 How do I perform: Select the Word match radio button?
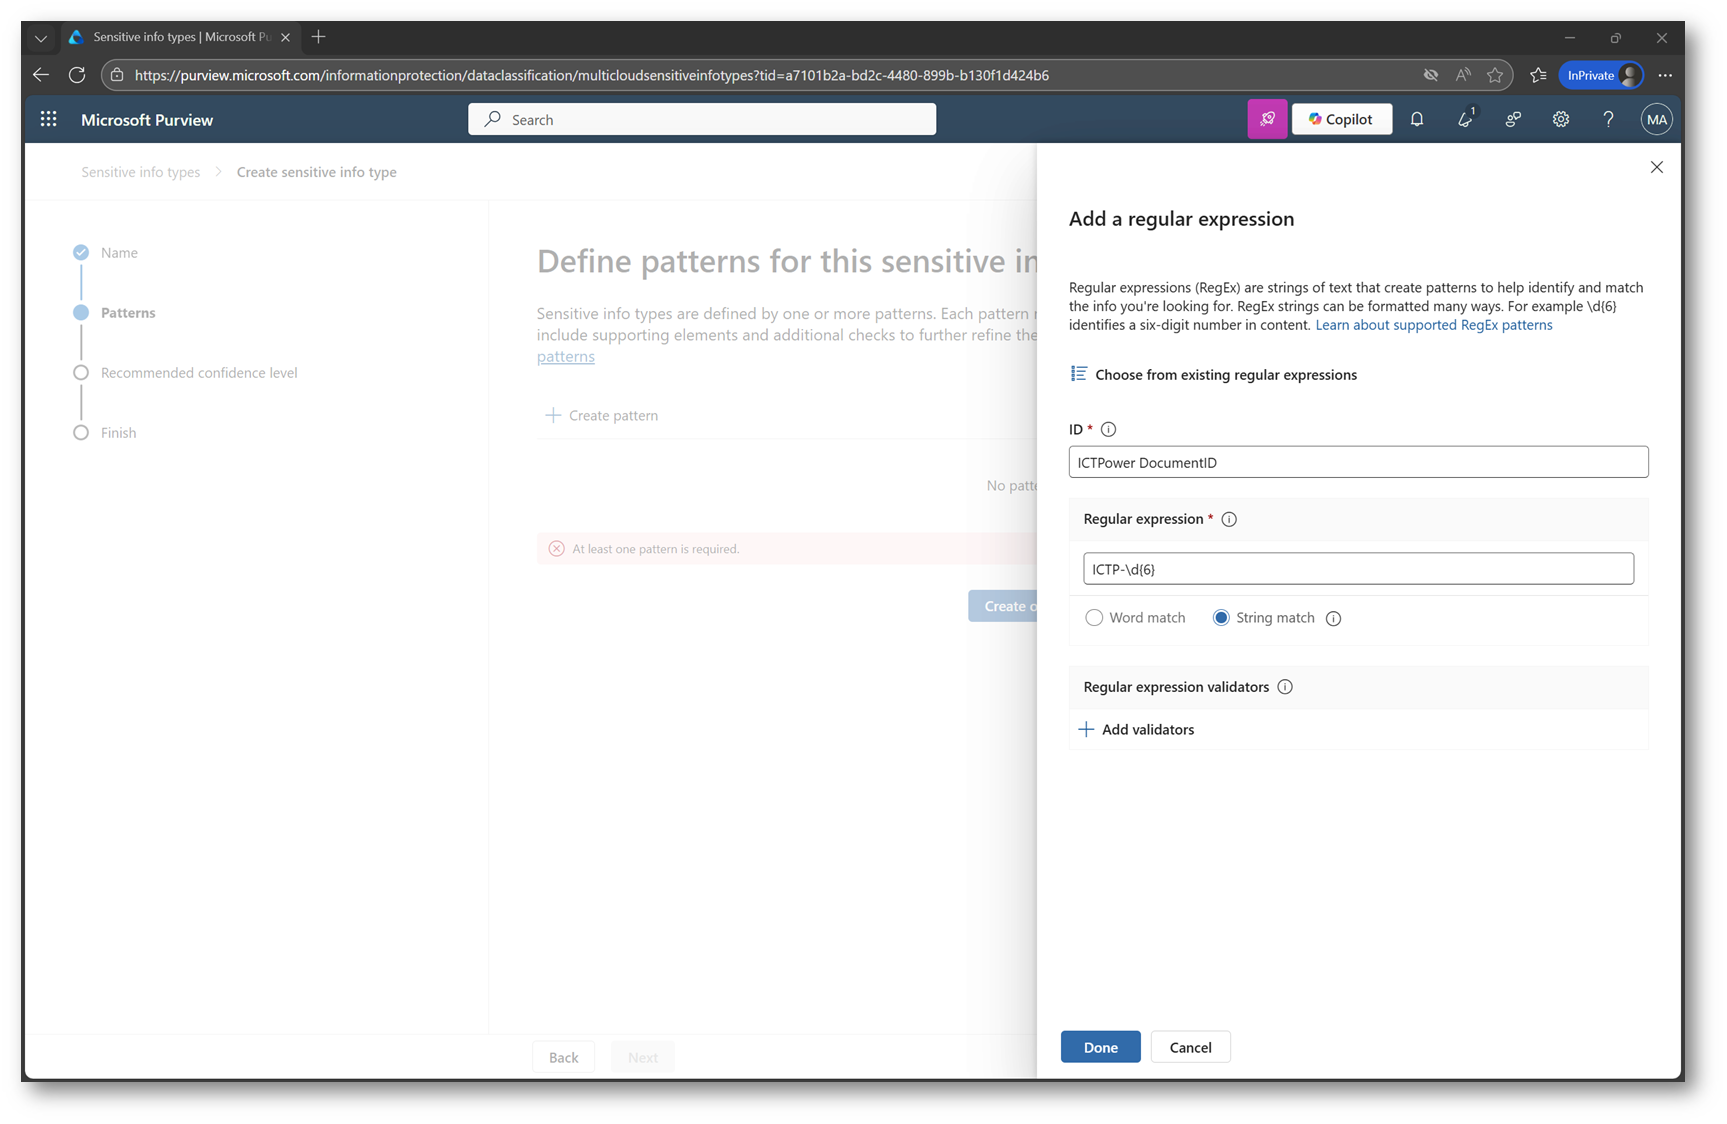pyautogui.click(x=1094, y=618)
